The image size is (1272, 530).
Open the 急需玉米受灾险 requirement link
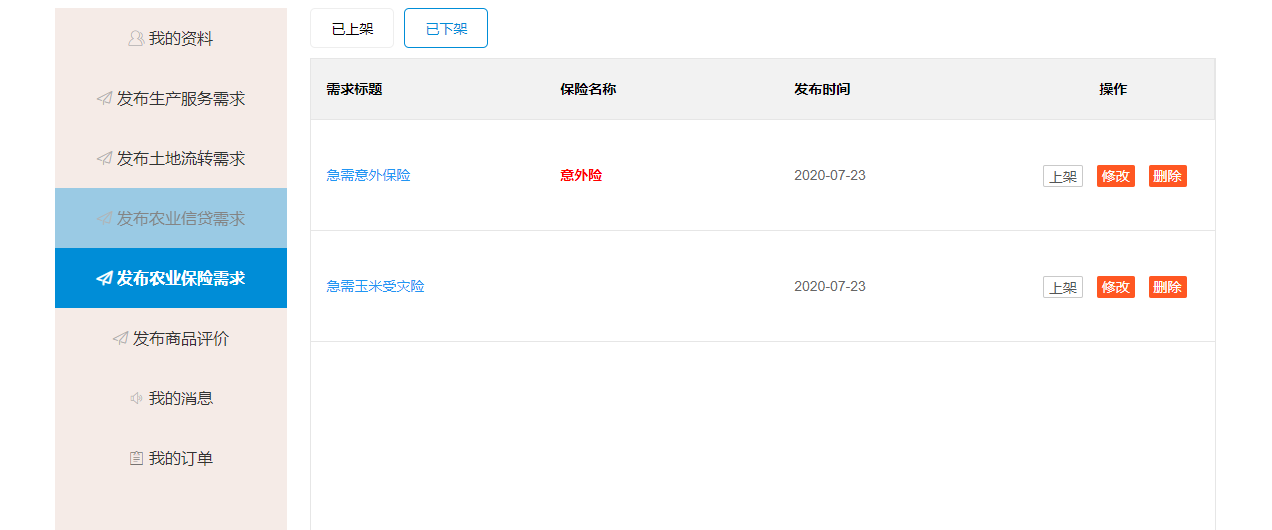point(375,287)
